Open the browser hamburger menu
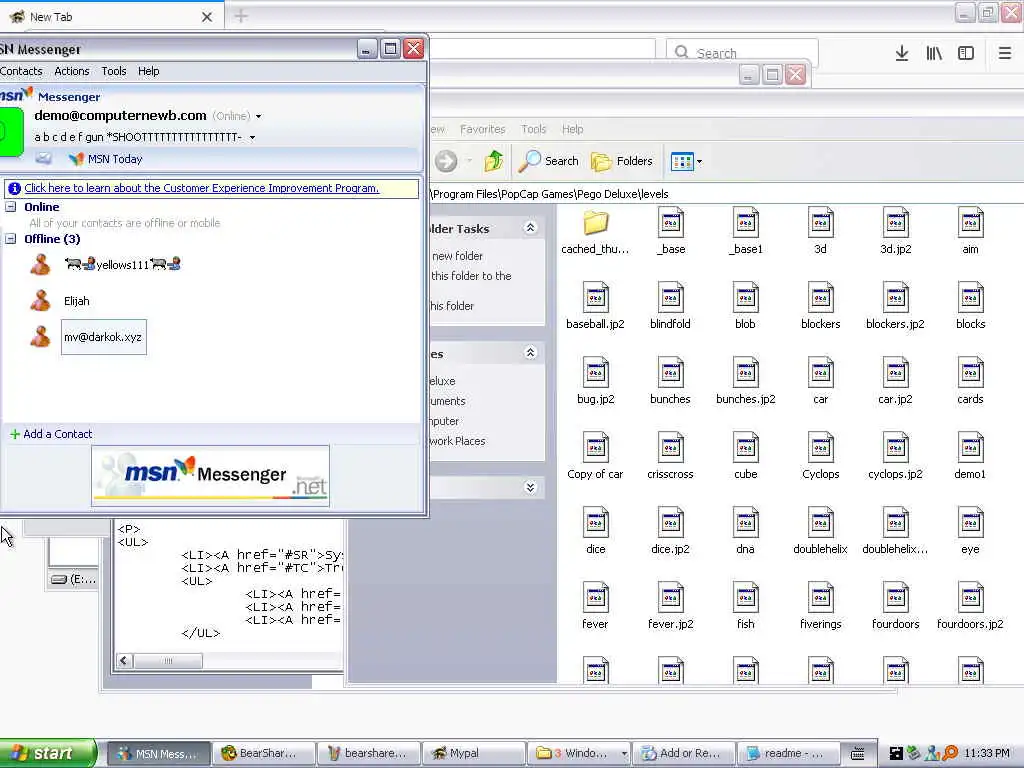 (1004, 53)
